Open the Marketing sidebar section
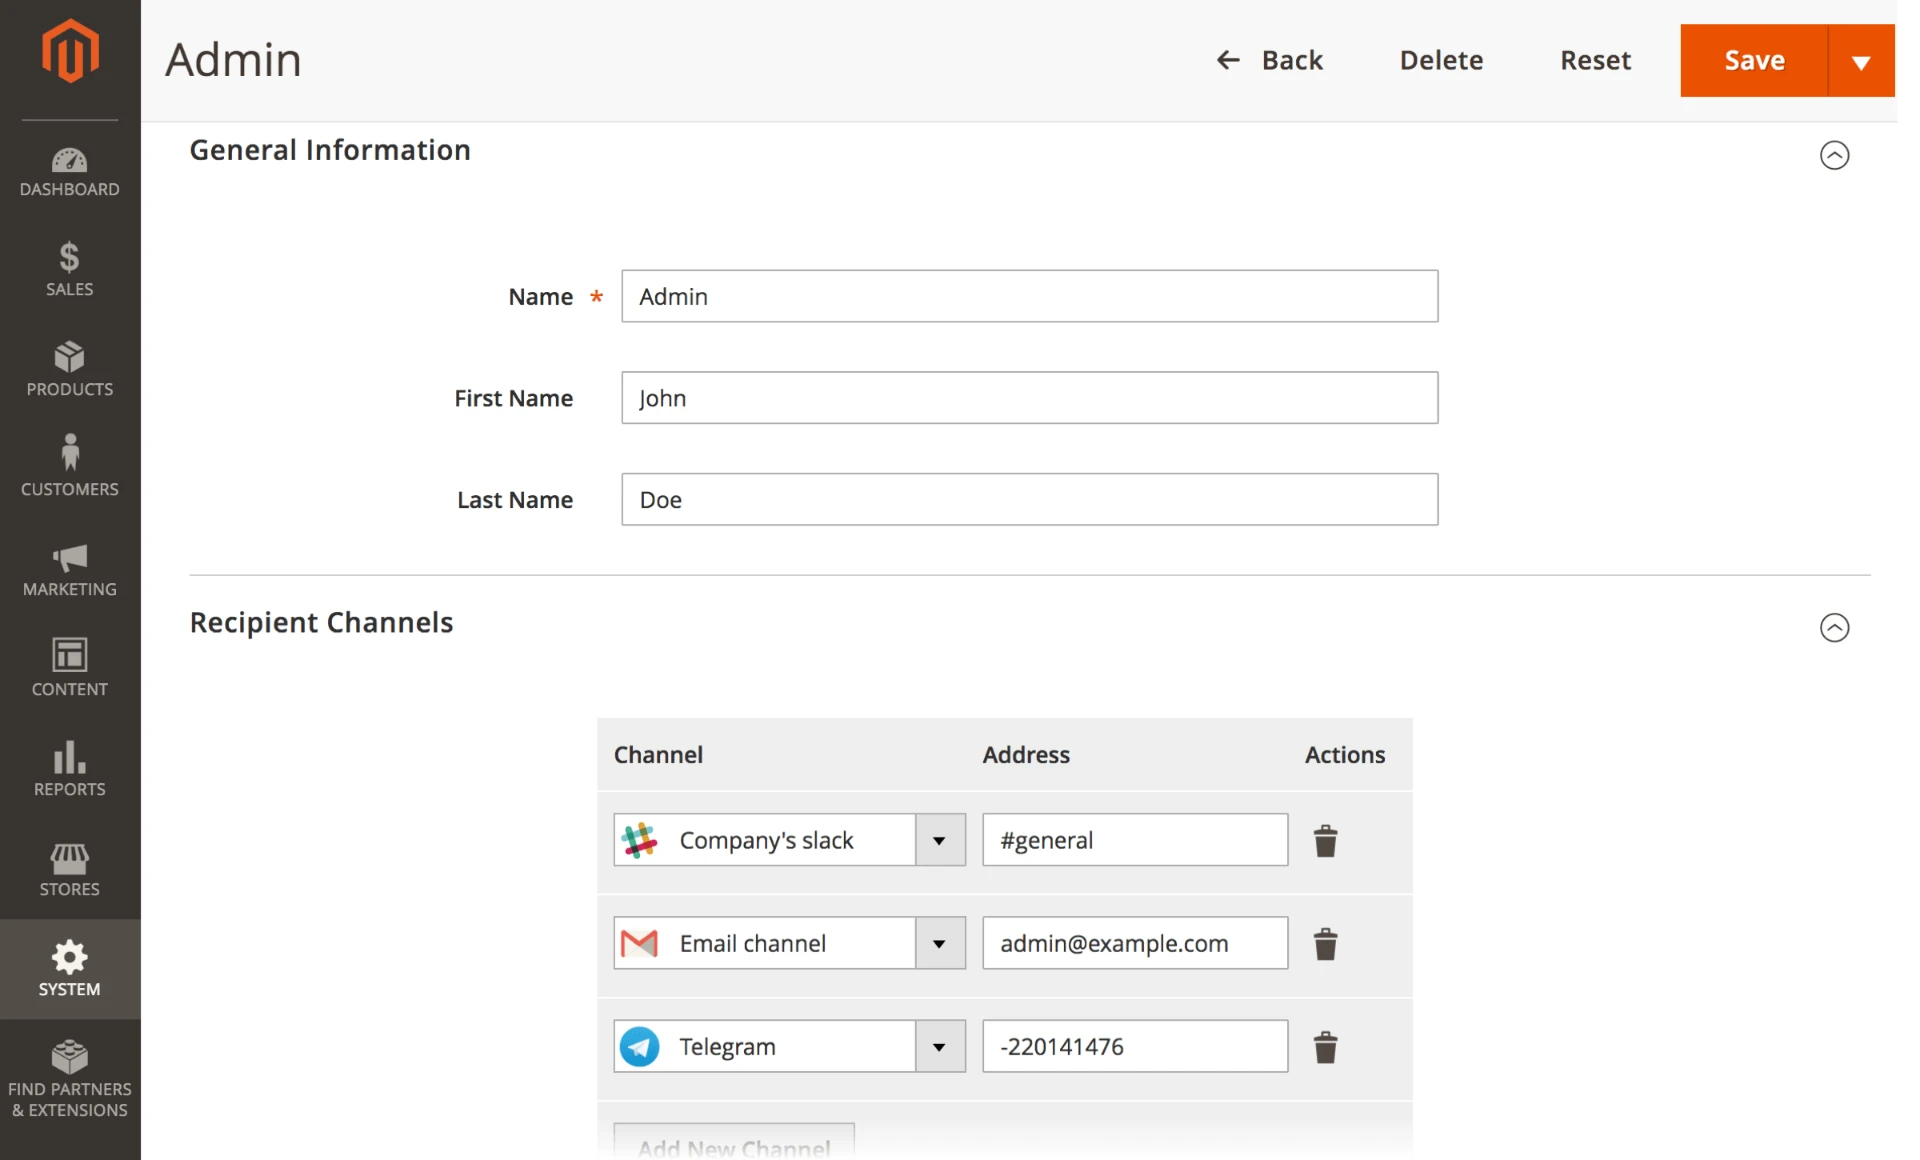Image resolution: width=1920 pixels, height=1160 pixels. pos(70,570)
